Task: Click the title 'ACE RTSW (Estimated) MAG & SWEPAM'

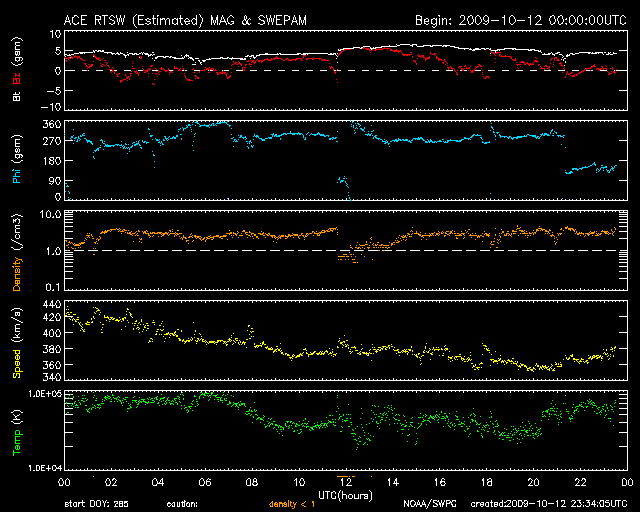Action: 185,21
